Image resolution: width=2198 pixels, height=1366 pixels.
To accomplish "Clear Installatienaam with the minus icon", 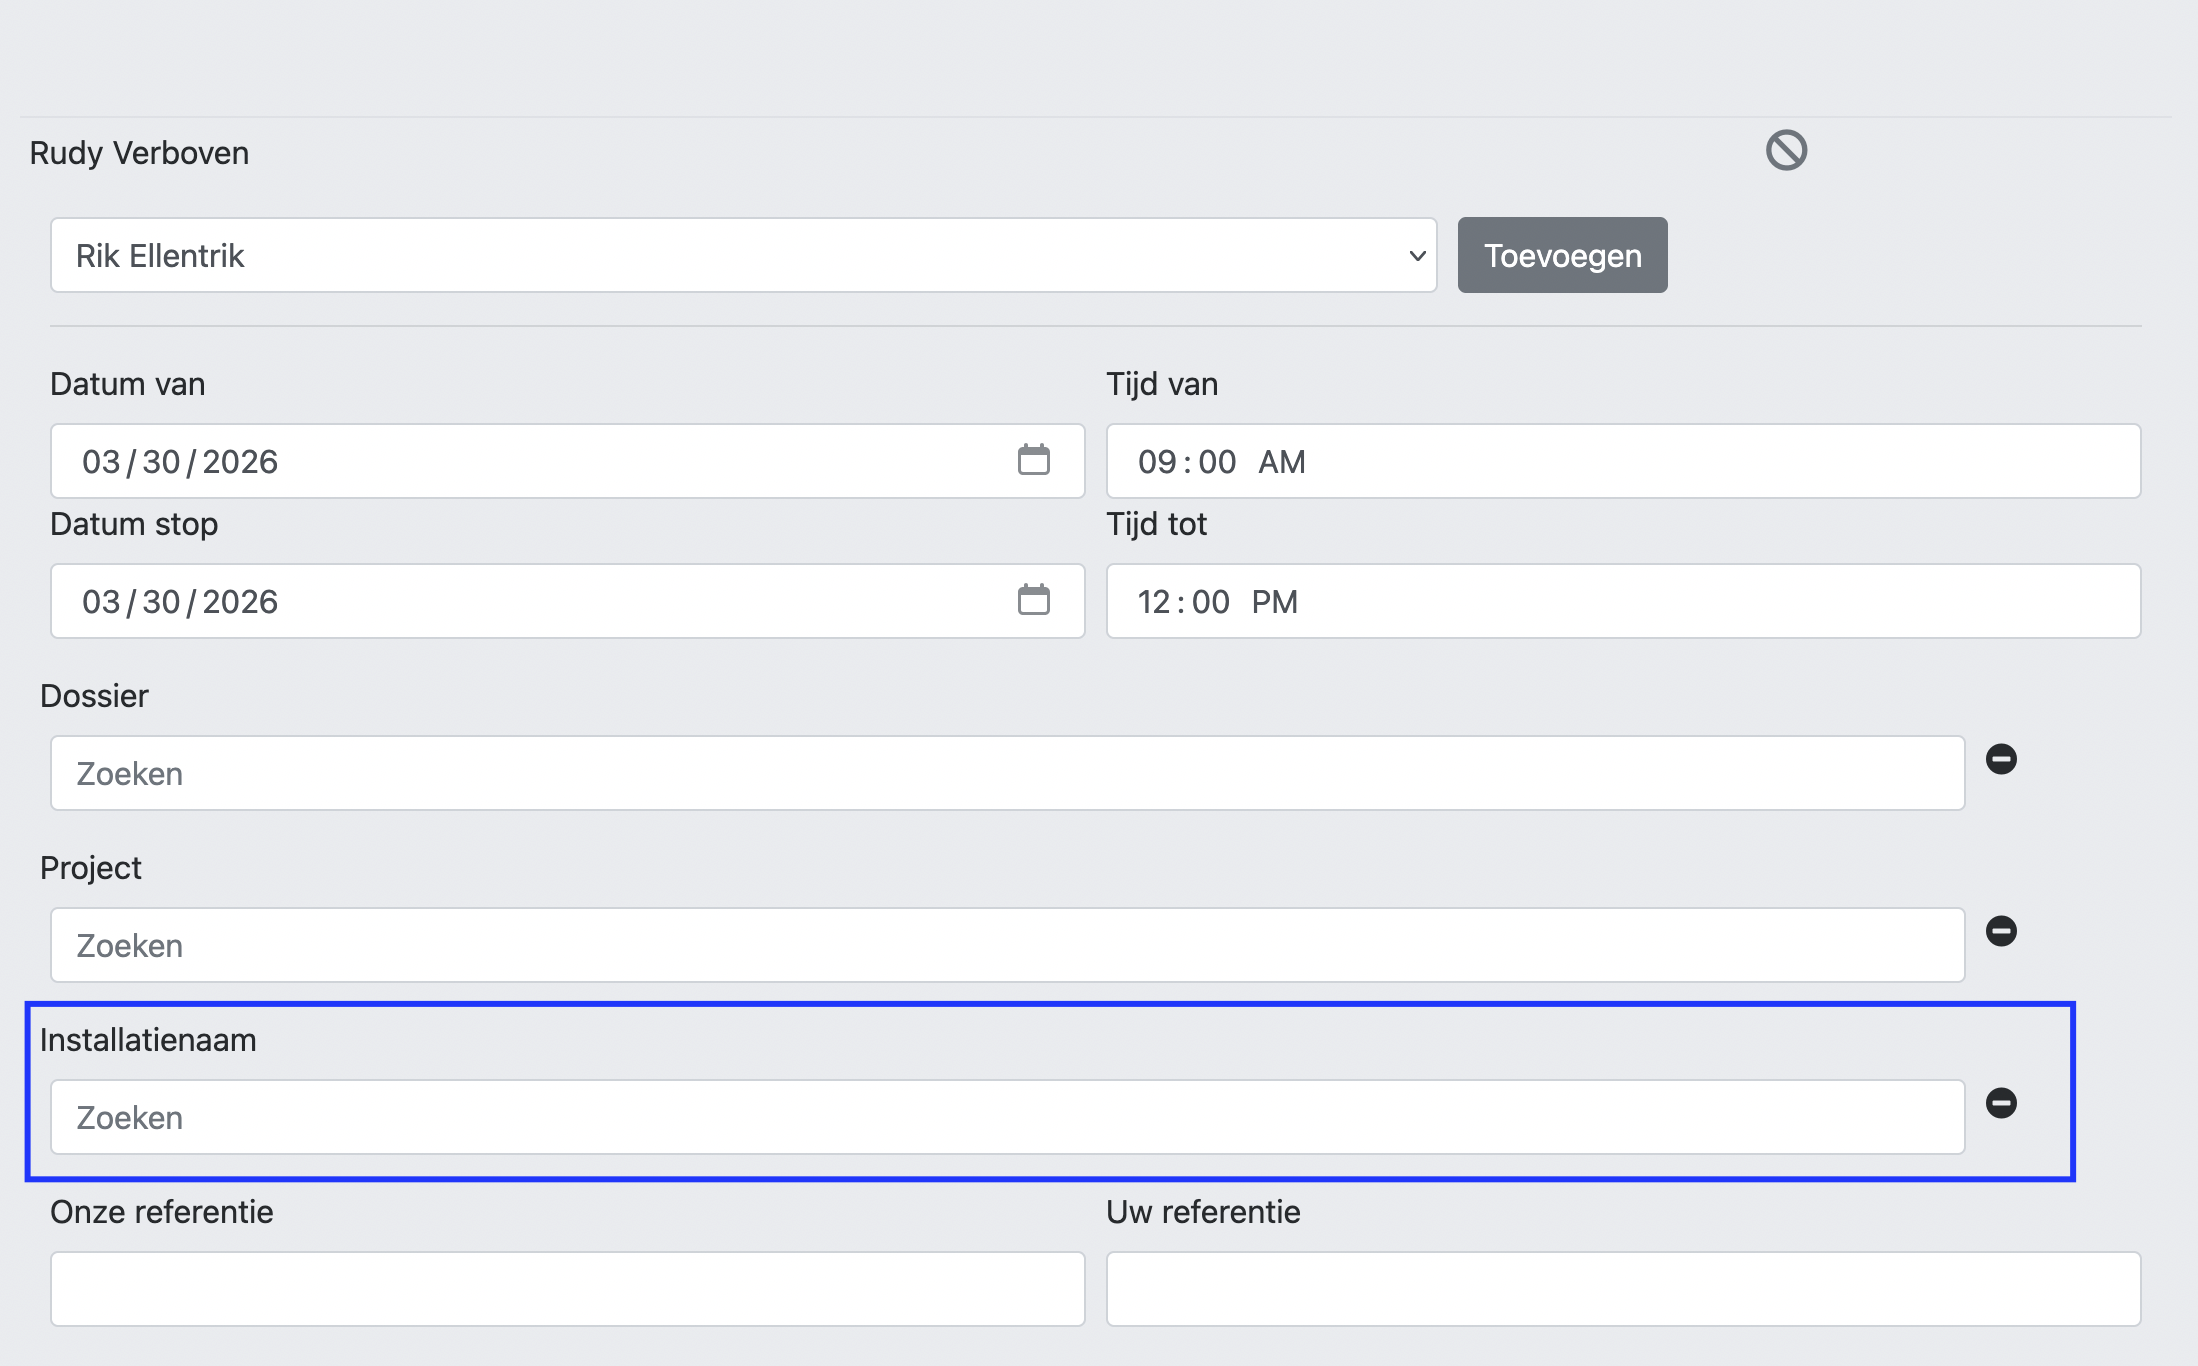I will coord(2001,1103).
